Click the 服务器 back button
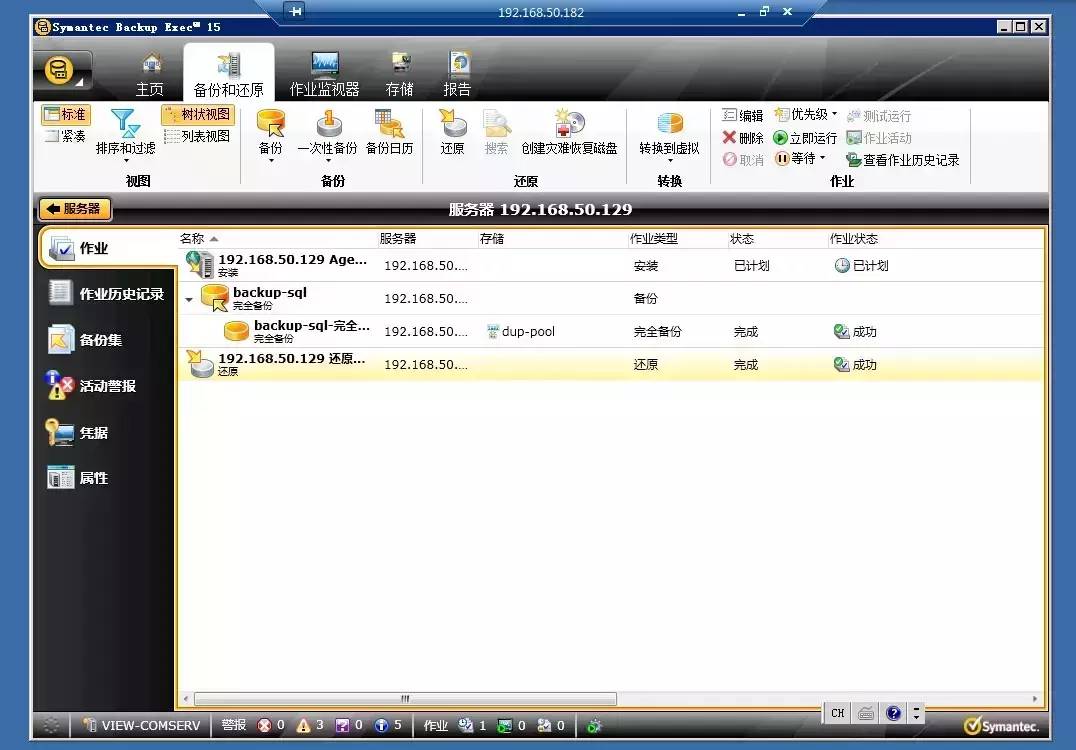Image resolution: width=1076 pixels, height=750 pixels. click(75, 209)
